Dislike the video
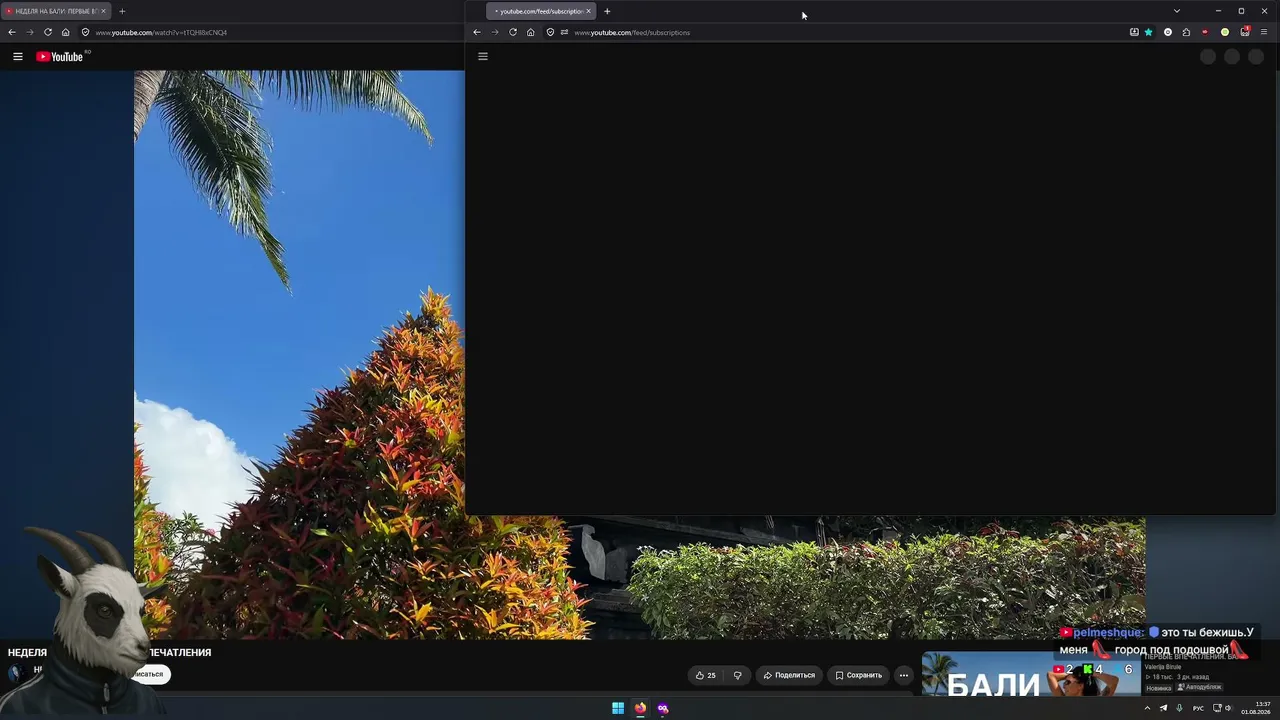The width and height of the screenshot is (1280, 720). pyautogui.click(x=738, y=675)
